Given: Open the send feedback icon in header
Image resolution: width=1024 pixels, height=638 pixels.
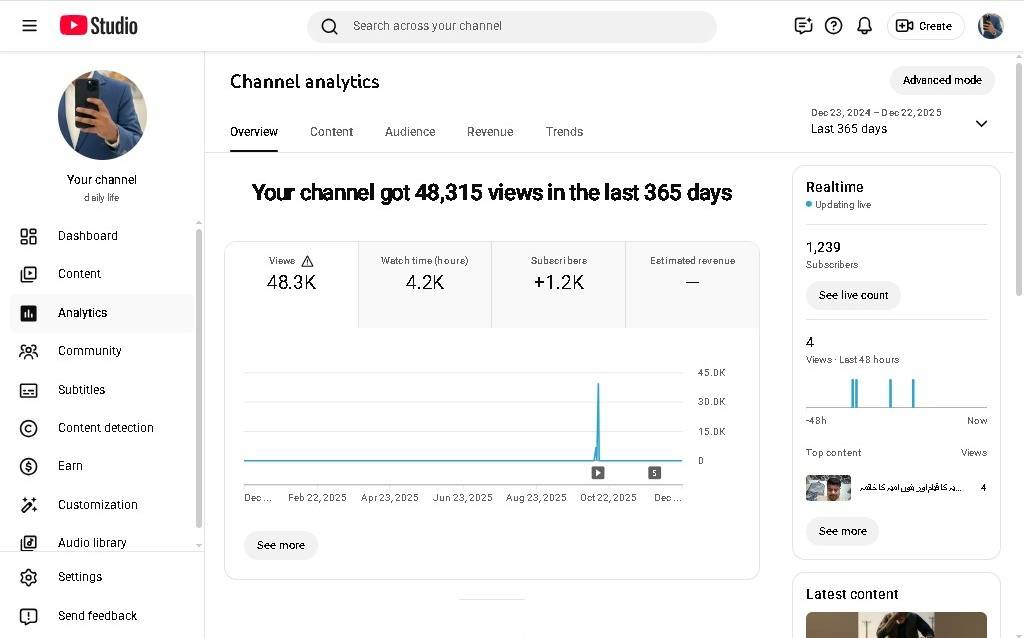Looking at the screenshot, I should click(803, 26).
